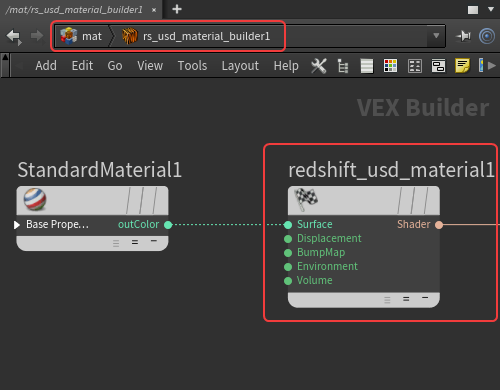Open a new pane tab with plus icon
Image resolution: width=500 pixels, height=390 pixels.
pos(177,9)
